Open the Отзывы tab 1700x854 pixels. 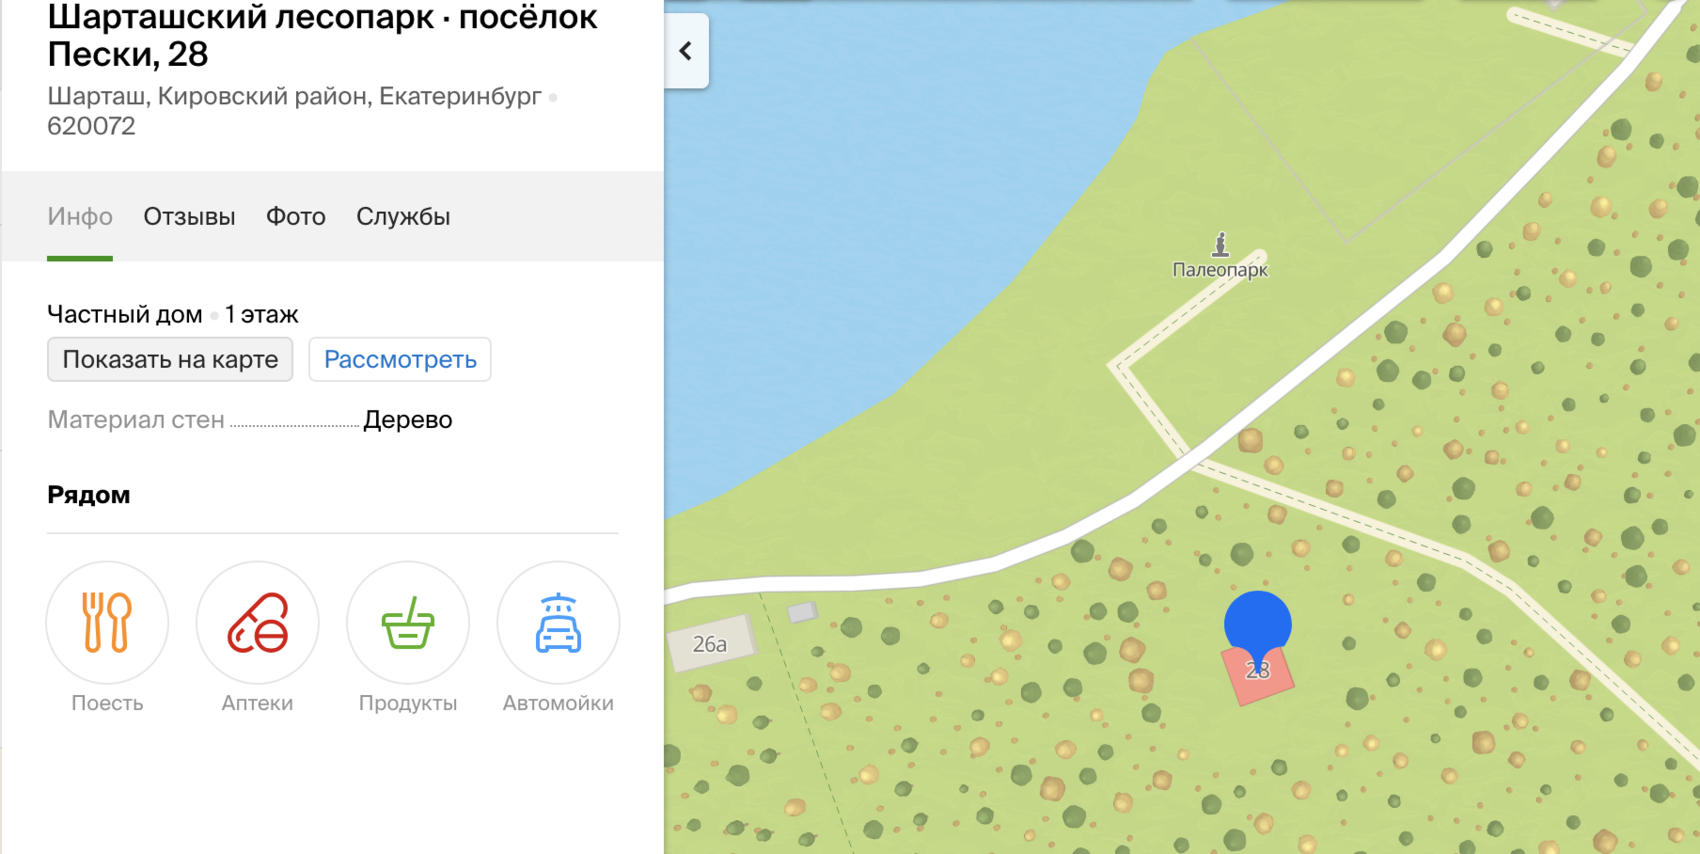pyautogui.click(x=189, y=217)
